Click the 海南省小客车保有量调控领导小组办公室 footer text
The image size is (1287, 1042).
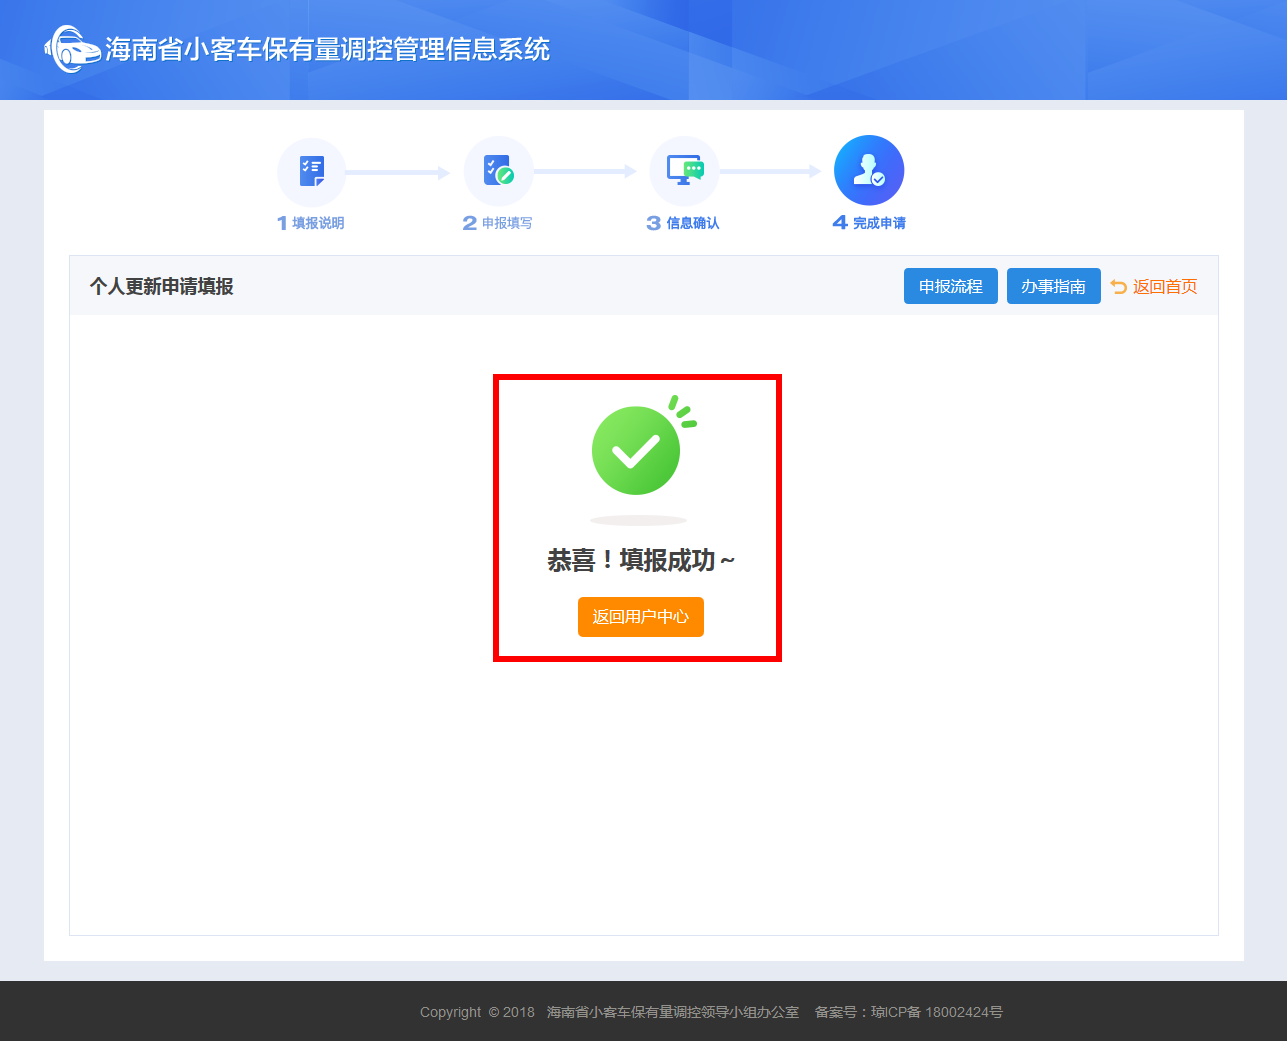(x=673, y=1012)
